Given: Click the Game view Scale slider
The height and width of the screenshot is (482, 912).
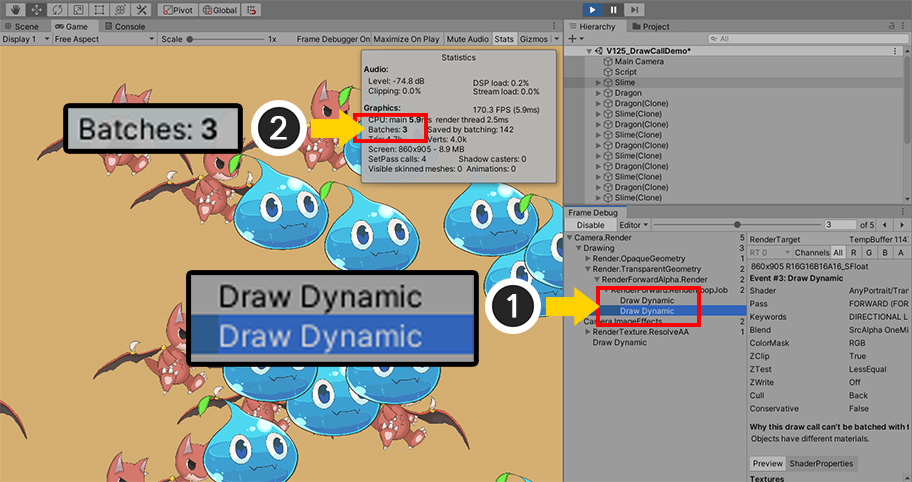Looking at the screenshot, I should [x=227, y=39].
